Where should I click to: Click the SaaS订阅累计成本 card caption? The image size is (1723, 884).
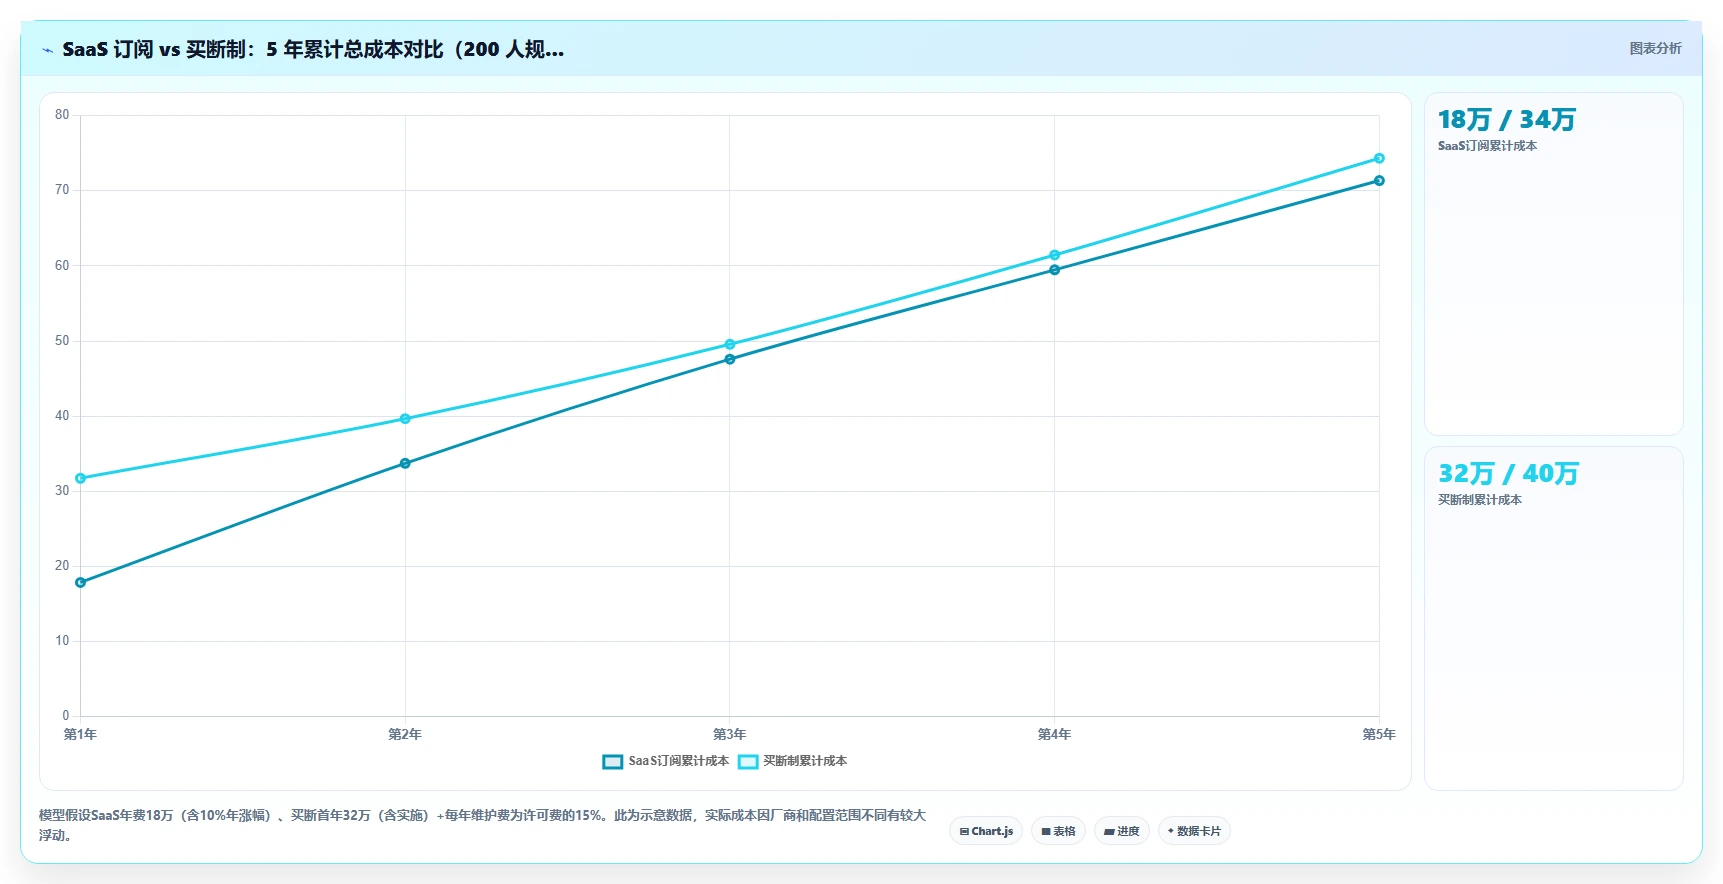1487,146
